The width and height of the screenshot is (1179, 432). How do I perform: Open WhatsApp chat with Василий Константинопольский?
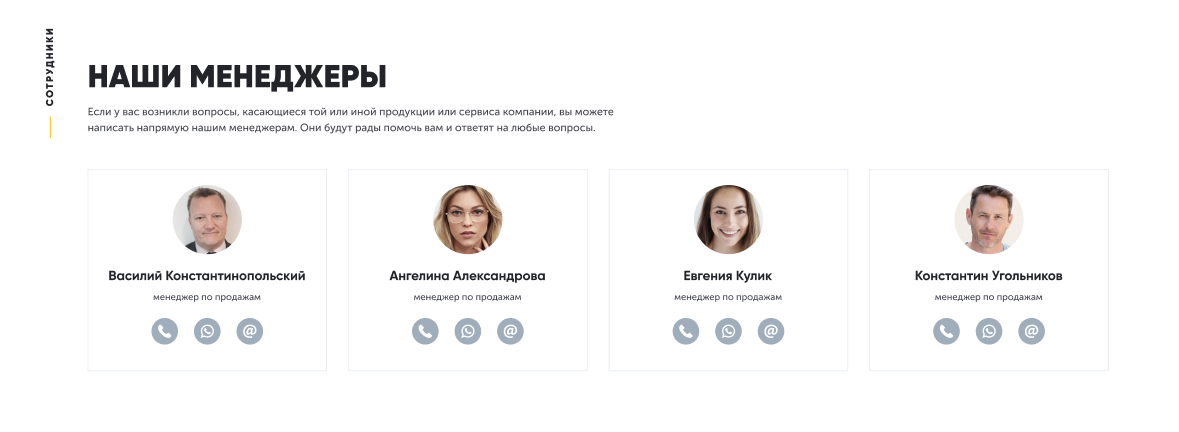tap(208, 331)
